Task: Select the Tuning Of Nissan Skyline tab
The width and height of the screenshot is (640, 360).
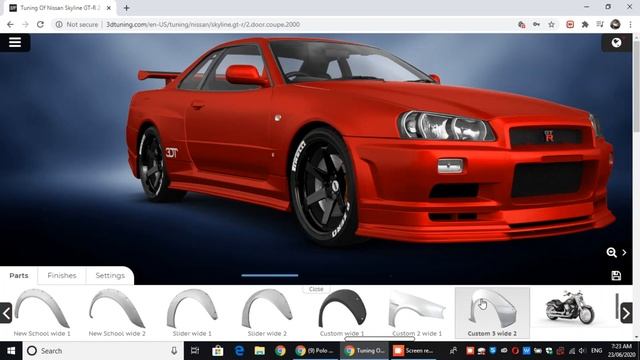Action: [x=60, y=8]
